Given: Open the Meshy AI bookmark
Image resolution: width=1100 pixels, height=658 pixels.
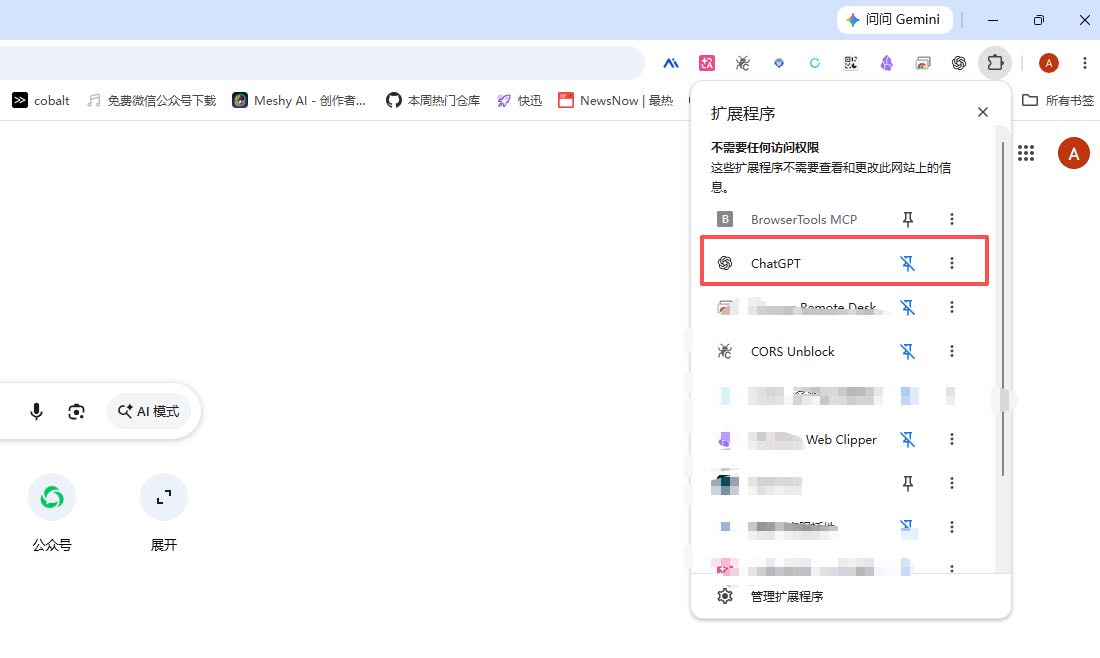Looking at the screenshot, I should coord(300,100).
